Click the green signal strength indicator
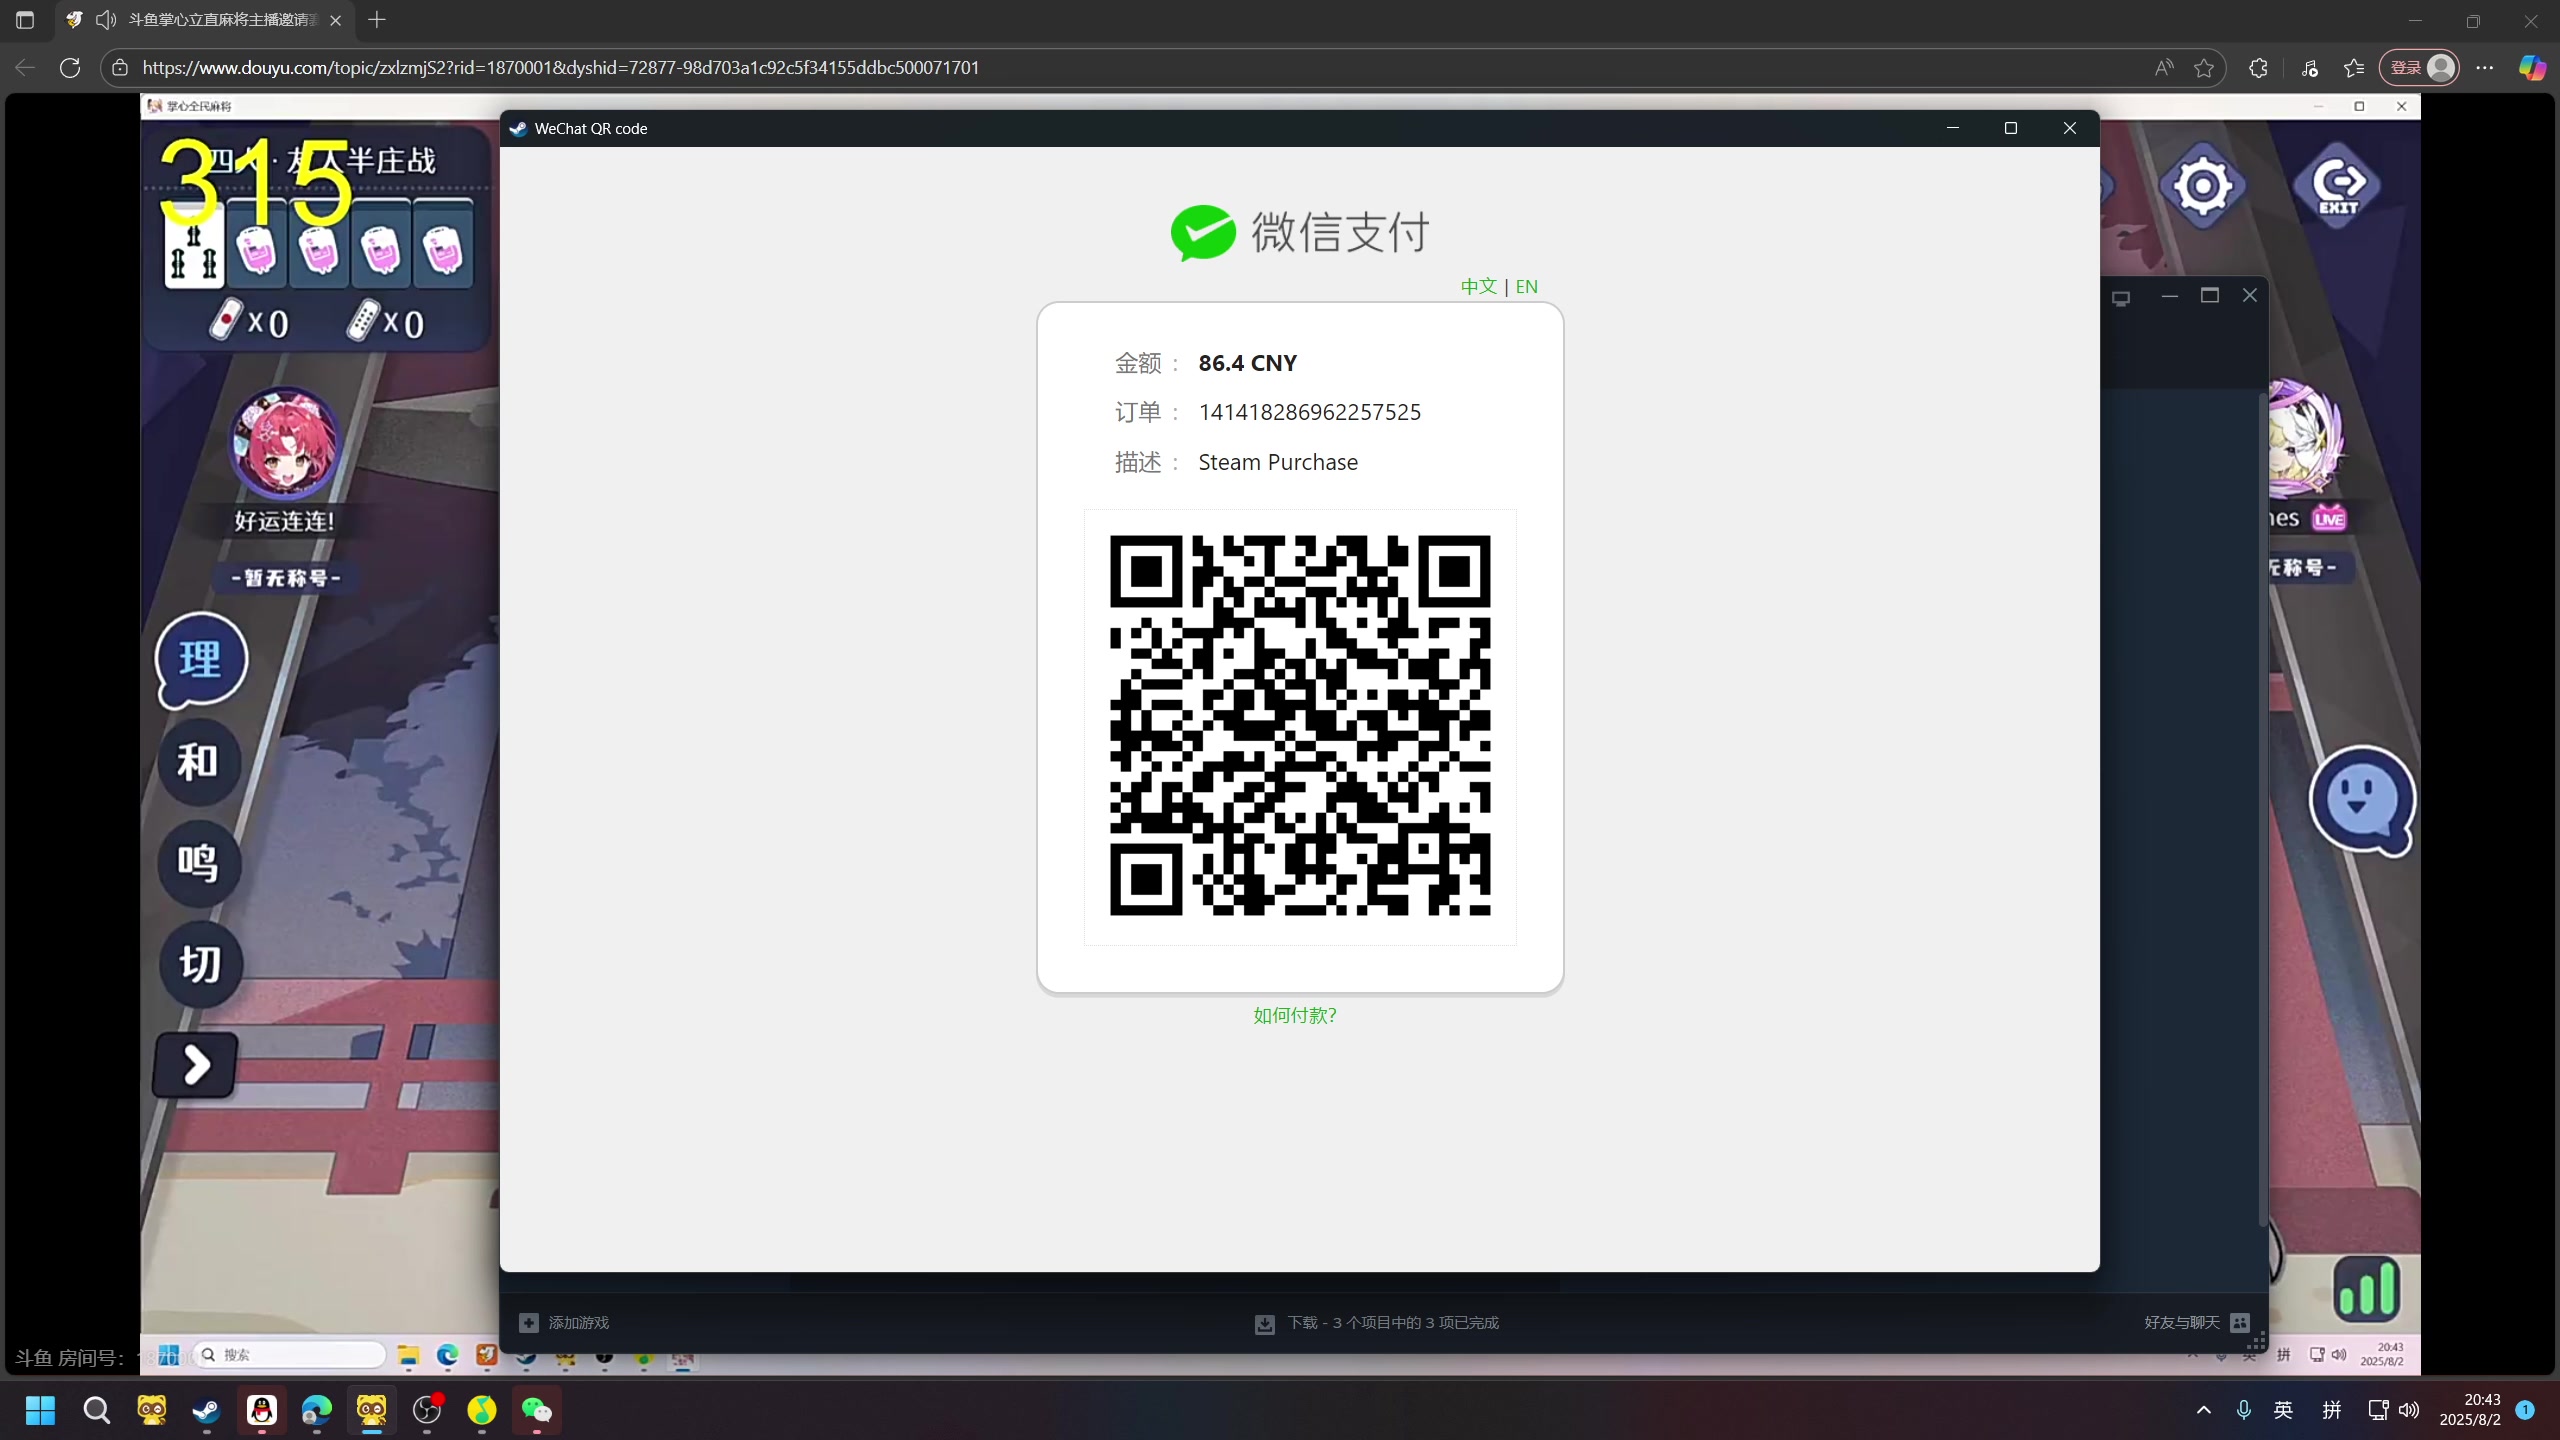The width and height of the screenshot is (2560, 1440). pyautogui.click(x=2365, y=1288)
